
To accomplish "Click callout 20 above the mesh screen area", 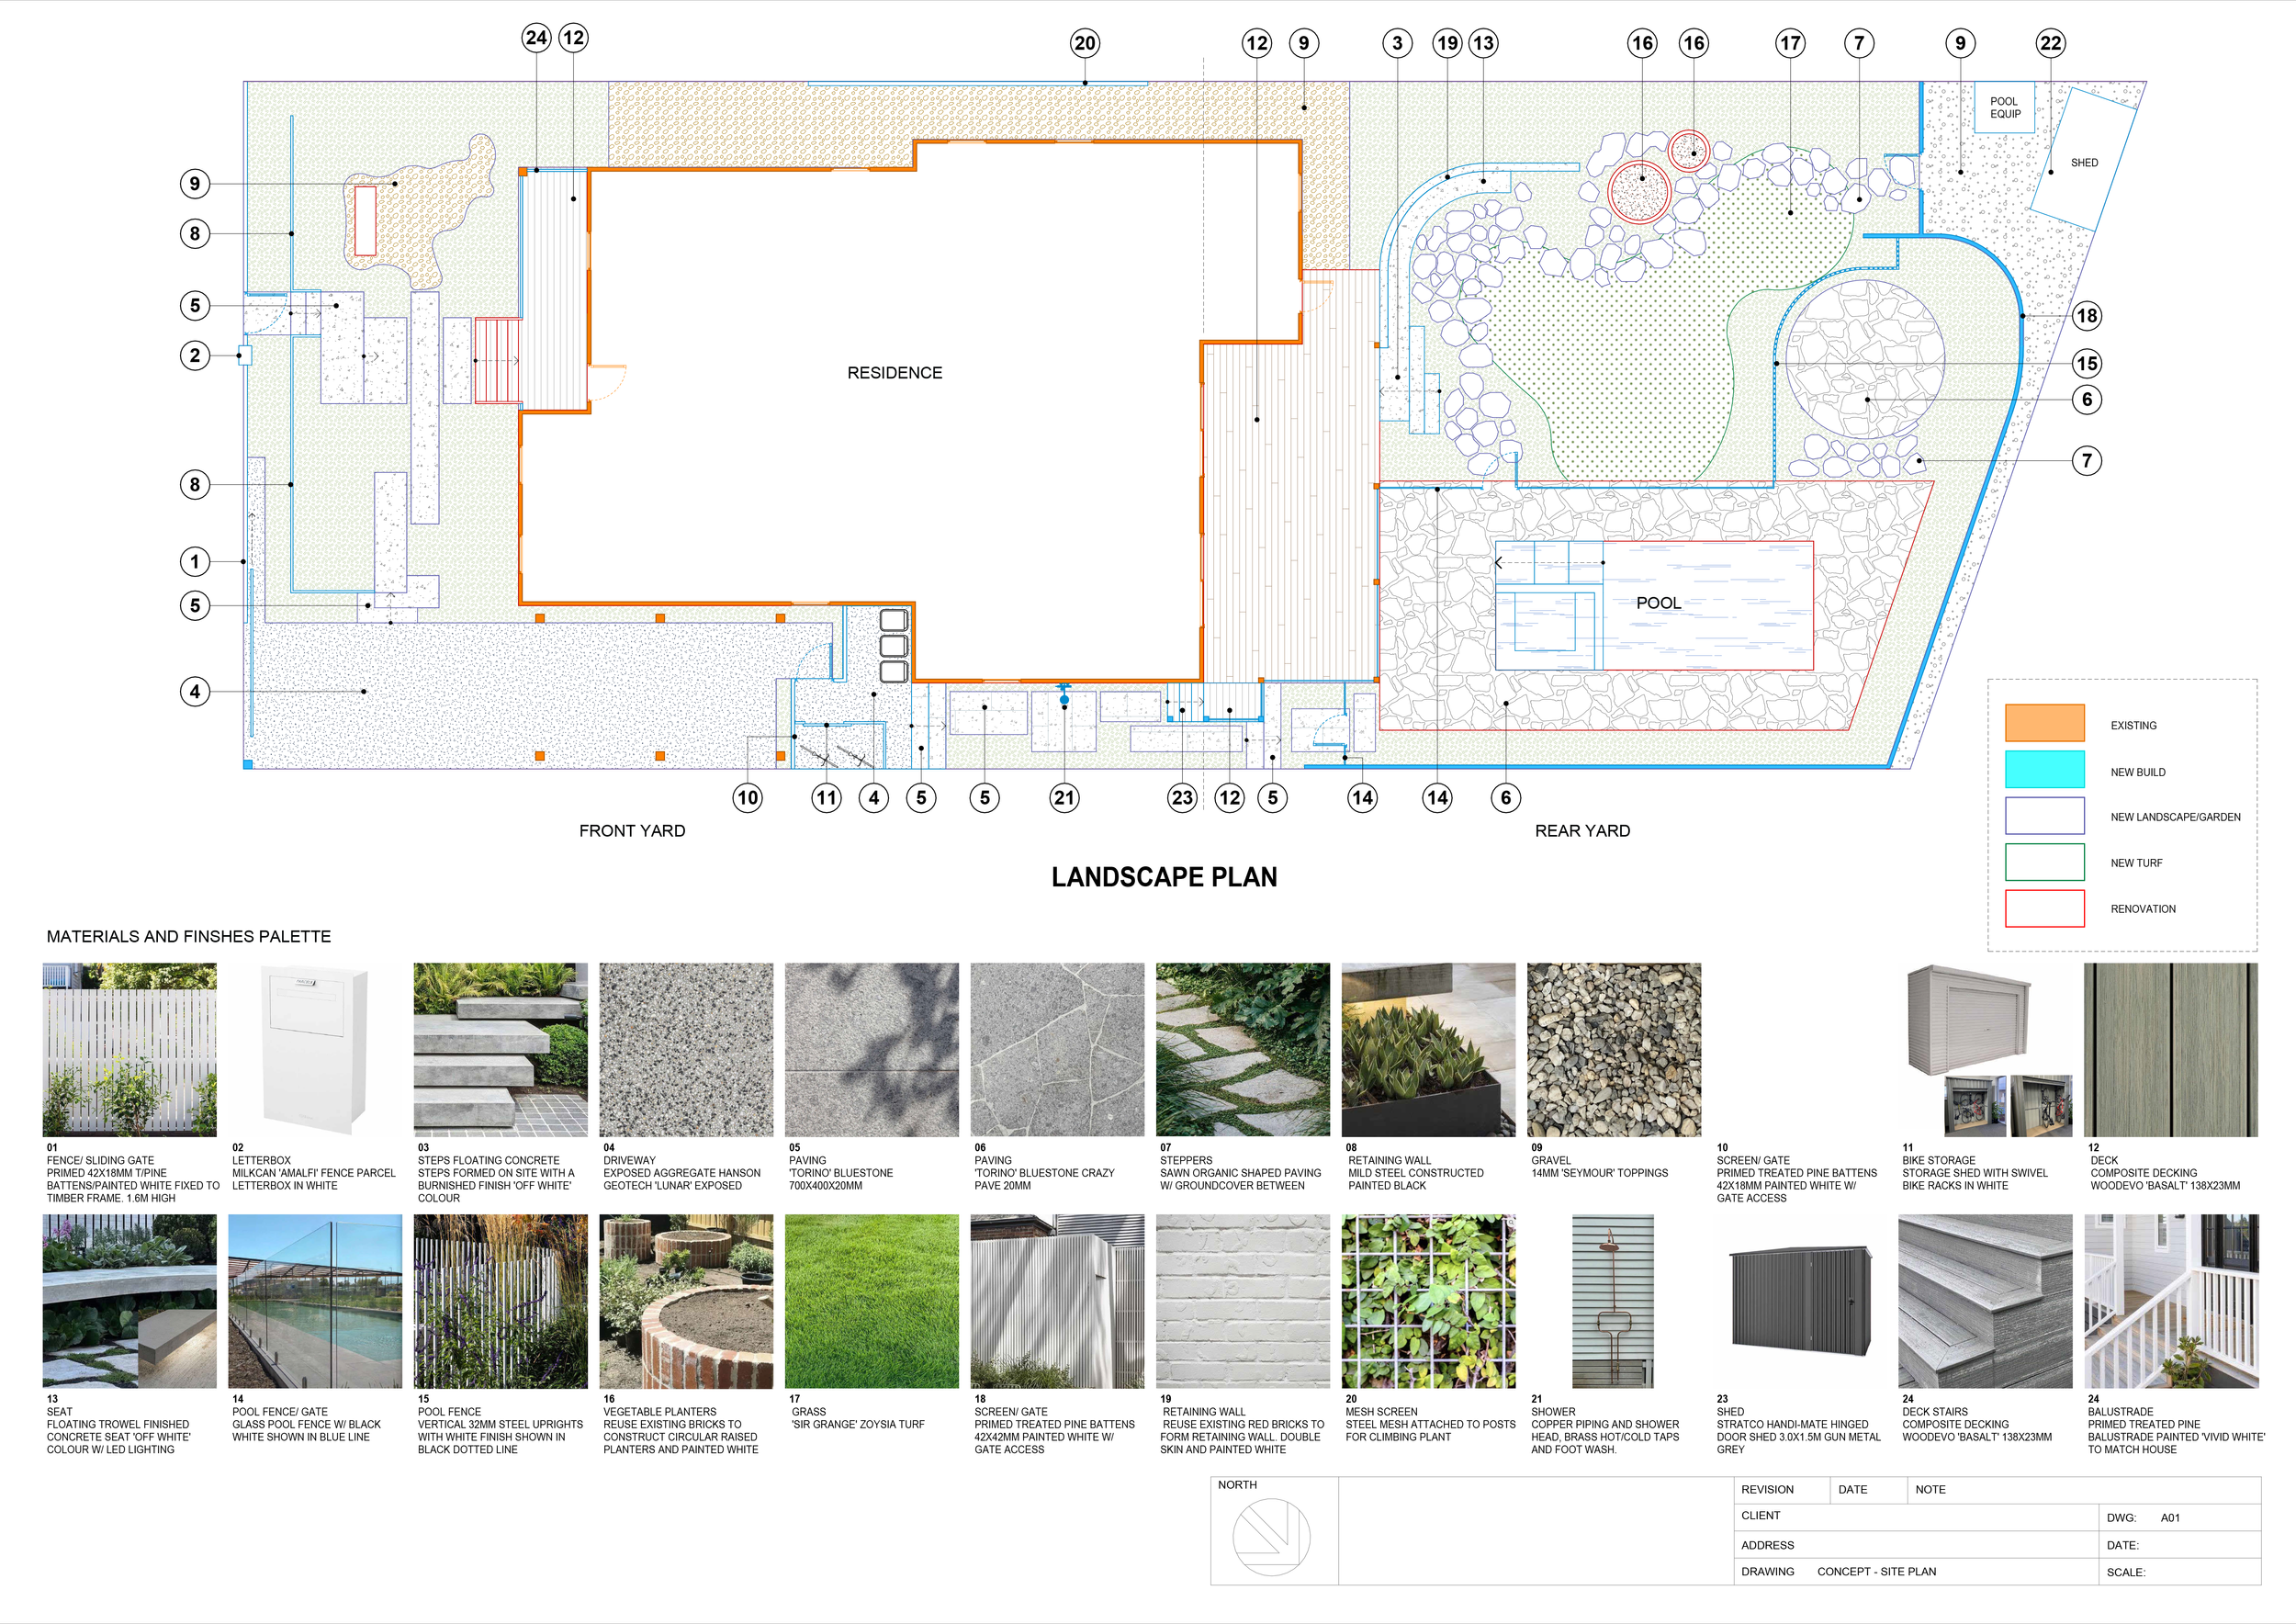I will (x=1084, y=43).
